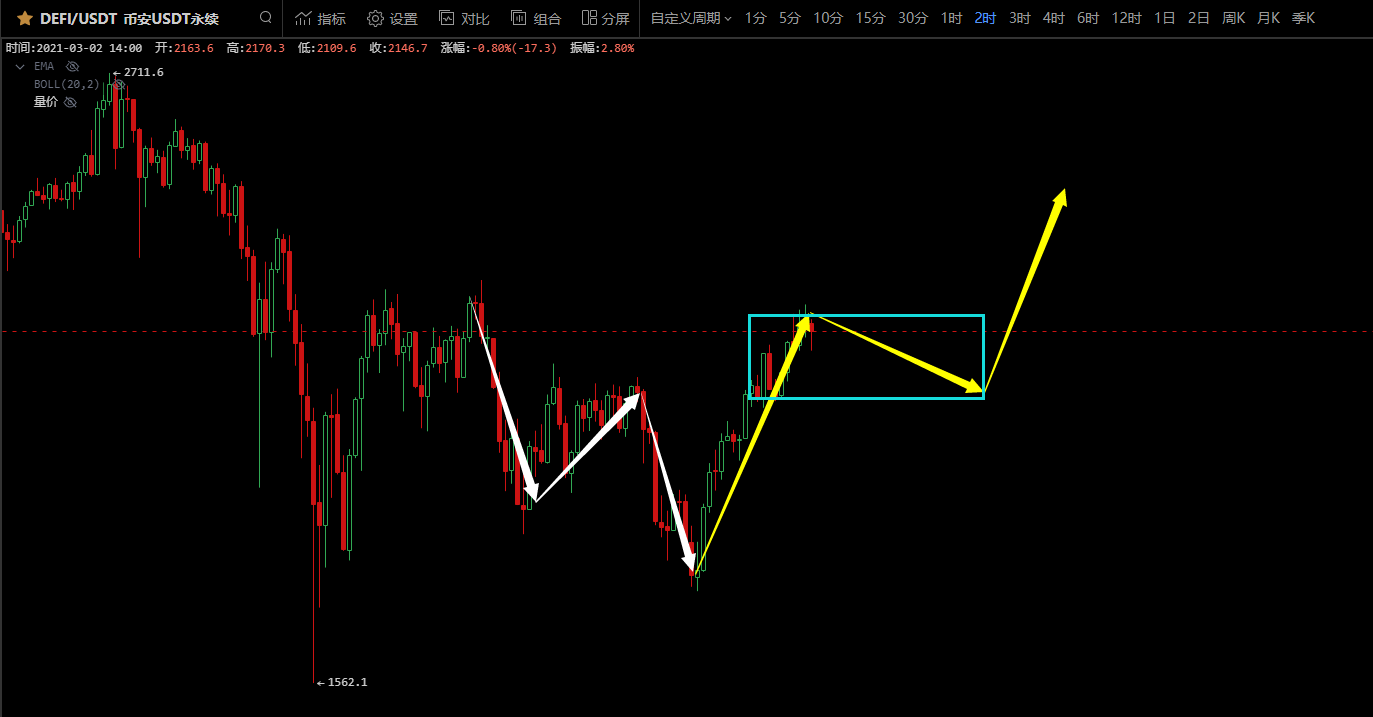The height and width of the screenshot is (717, 1373).
Task: Open the 指标 indicators panel
Action: [x=320, y=18]
